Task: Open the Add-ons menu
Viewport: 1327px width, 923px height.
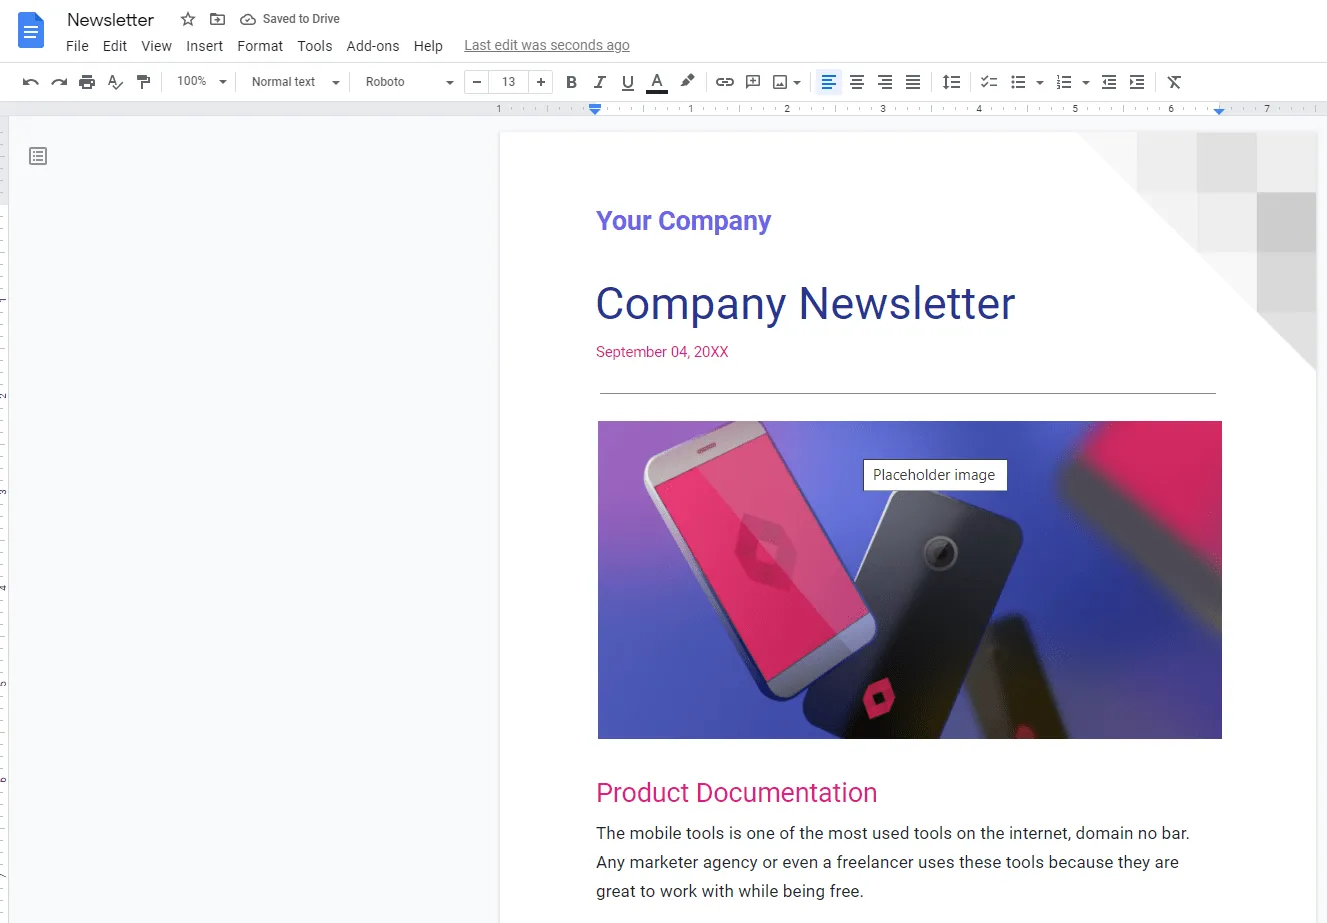Action: (x=372, y=46)
